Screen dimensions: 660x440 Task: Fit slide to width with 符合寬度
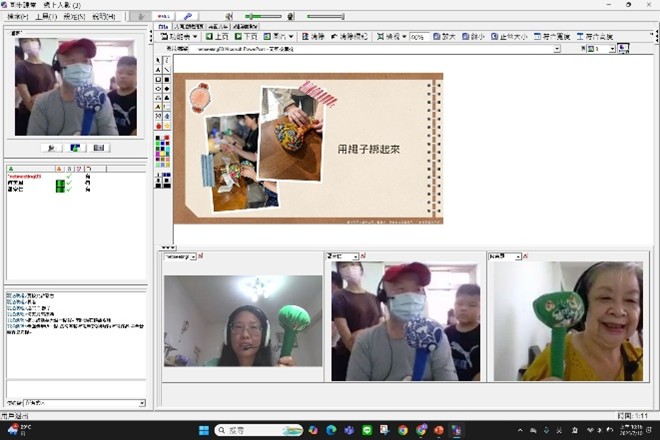(552, 37)
